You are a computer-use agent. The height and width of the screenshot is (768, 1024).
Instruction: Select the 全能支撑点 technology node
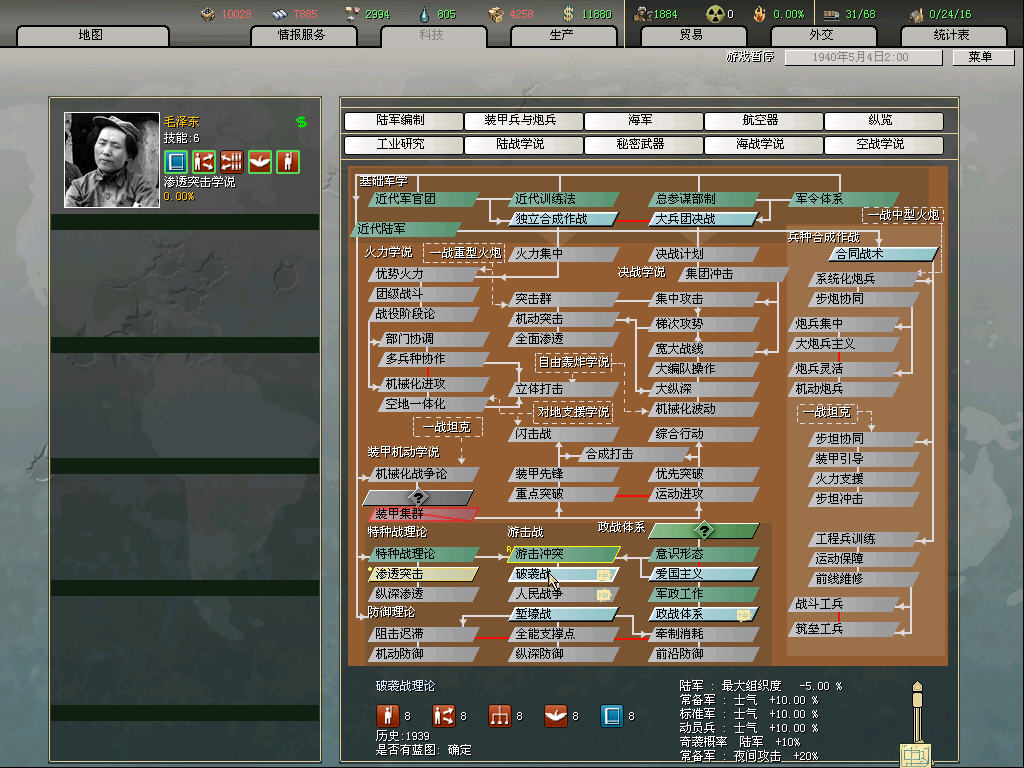tap(564, 634)
